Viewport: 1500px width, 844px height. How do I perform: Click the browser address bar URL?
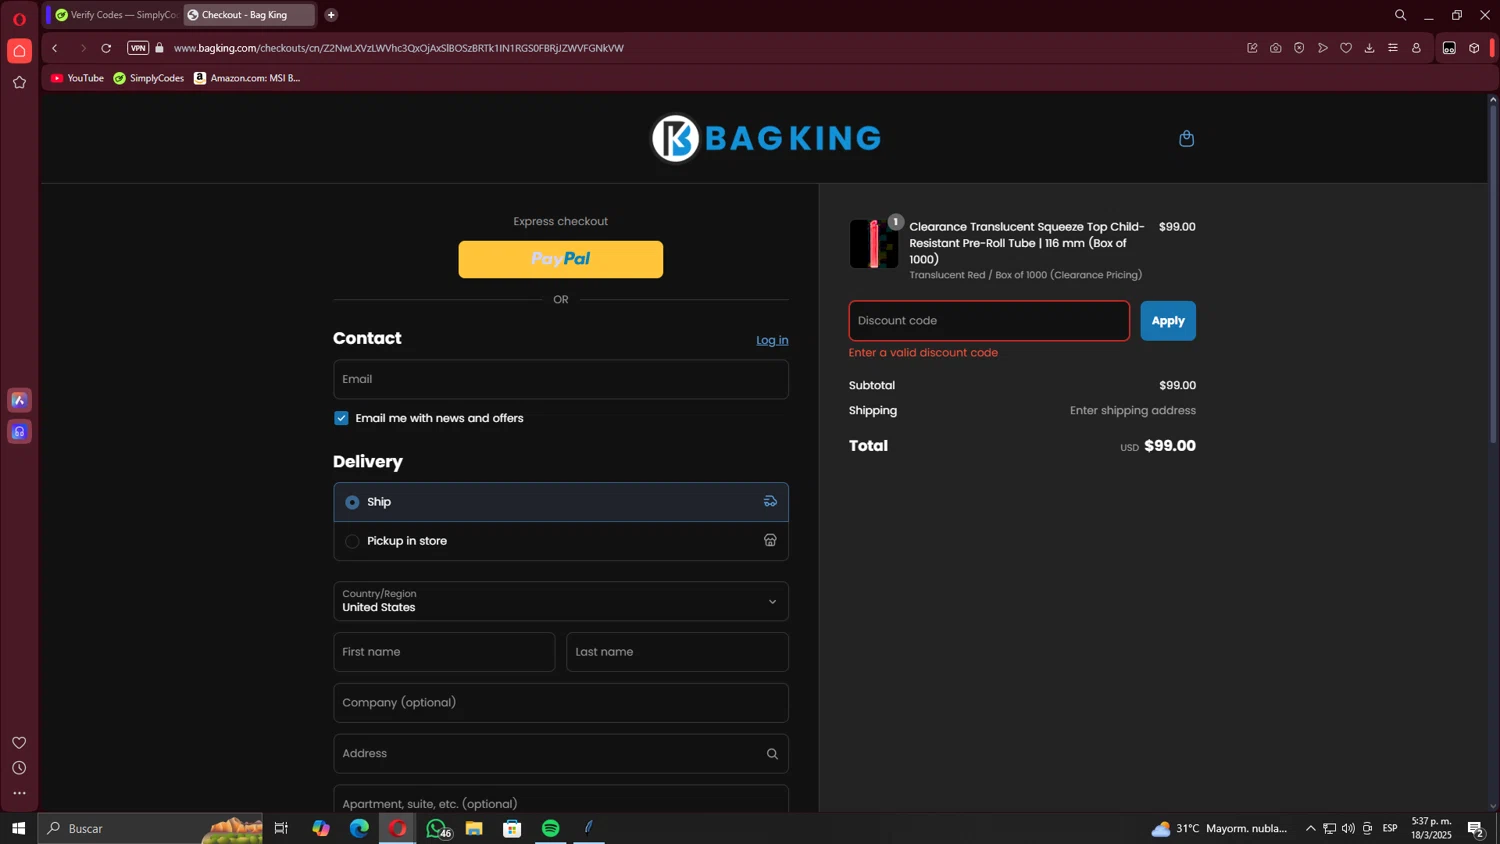click(399, 48)
